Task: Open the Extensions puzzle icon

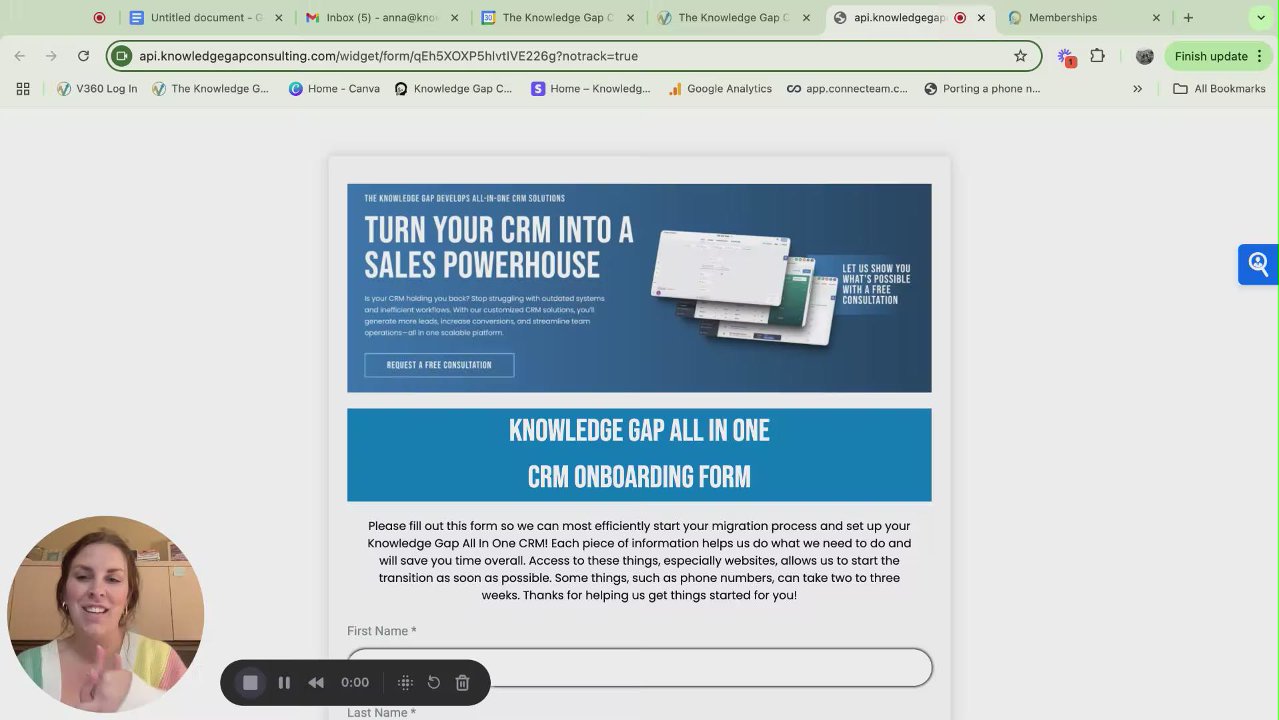Action: pyautogui.click(x=1097, y=56)
